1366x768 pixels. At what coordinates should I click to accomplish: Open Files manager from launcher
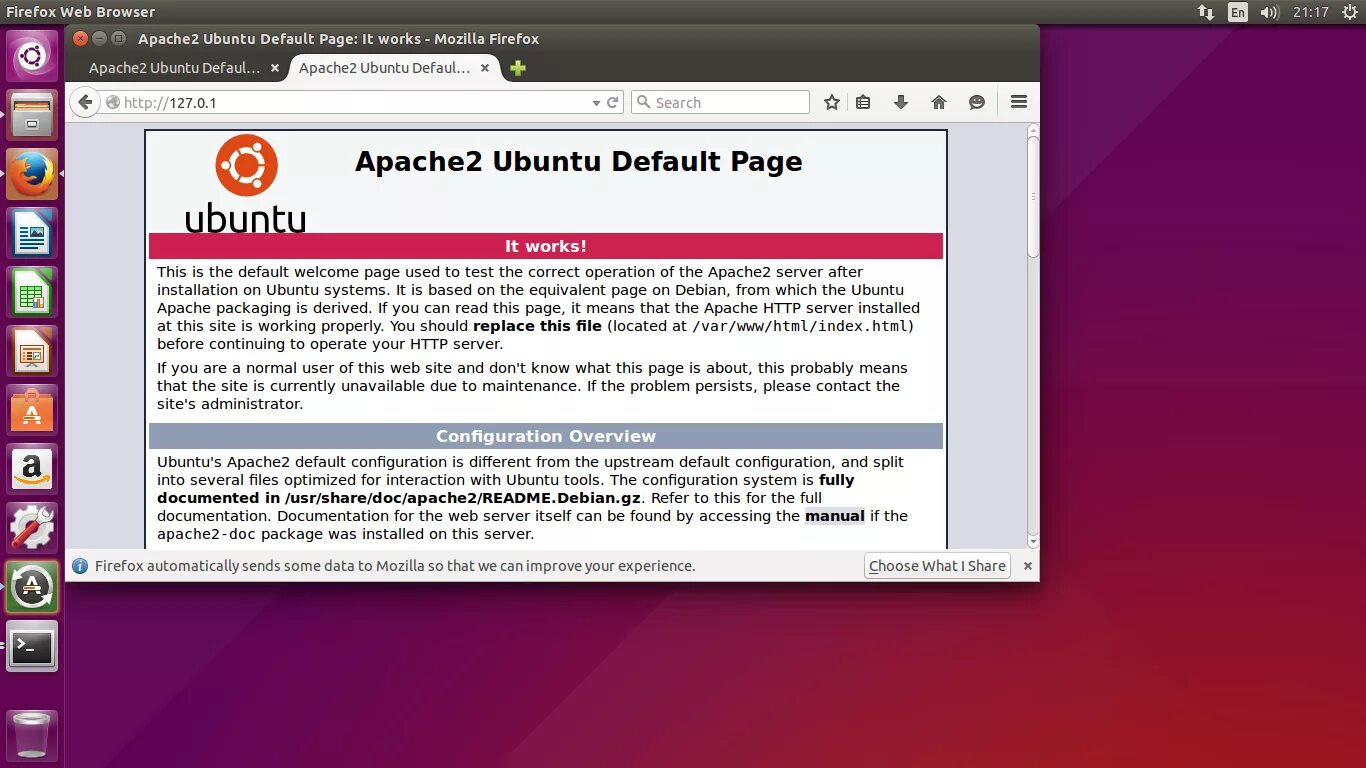click(33, 115)
